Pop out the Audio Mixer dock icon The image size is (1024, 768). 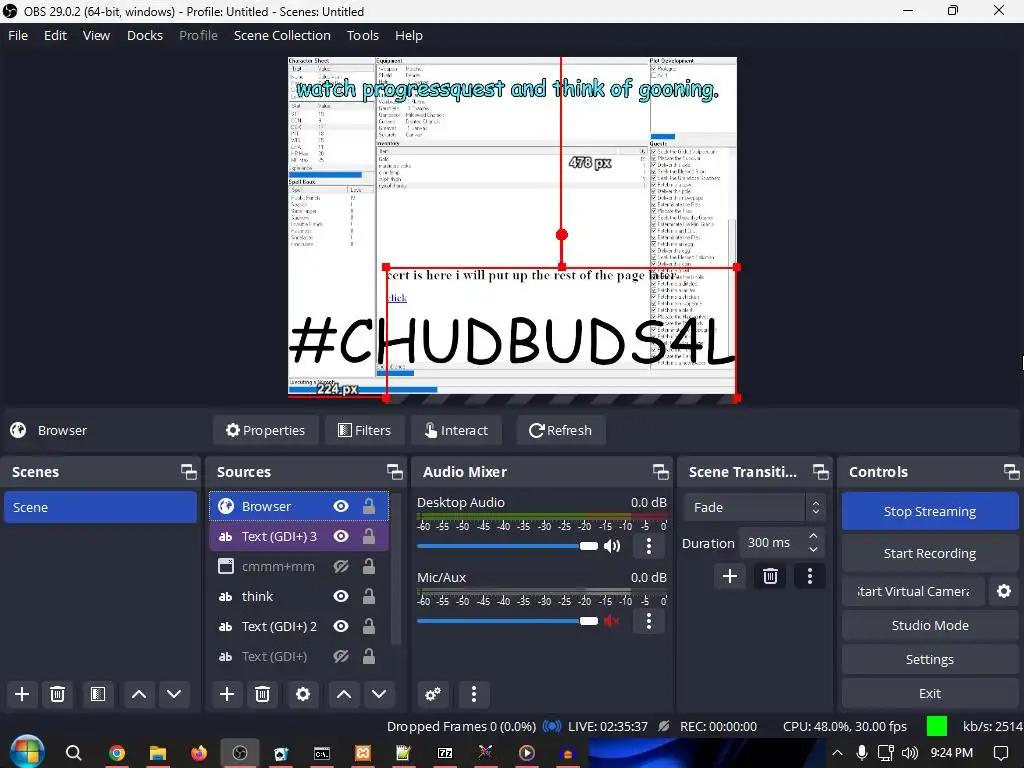tap(661, 472)
